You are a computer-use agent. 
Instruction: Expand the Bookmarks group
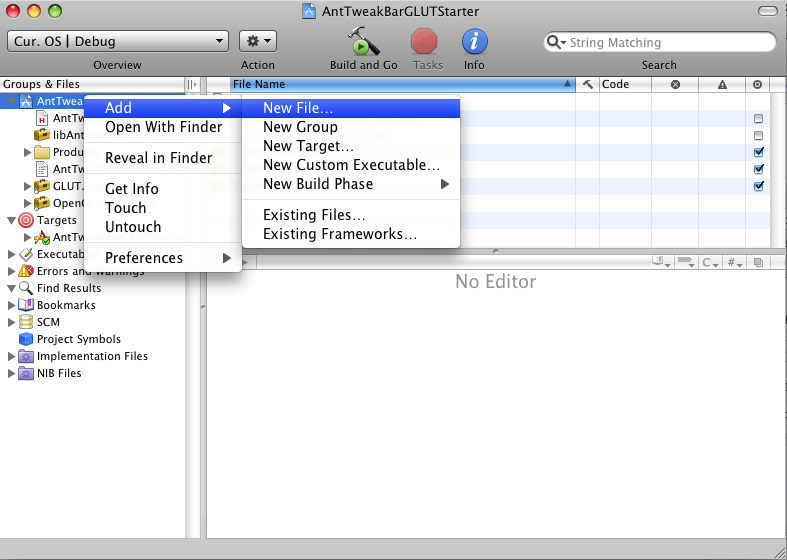(x=12, y=305)
